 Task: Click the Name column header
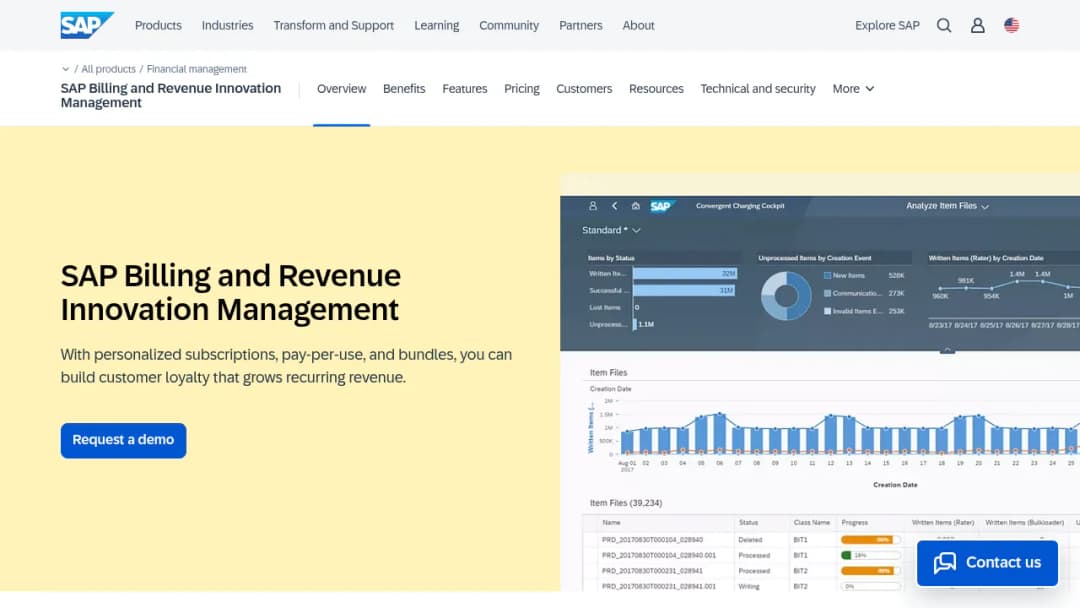[x=611, y=523]
